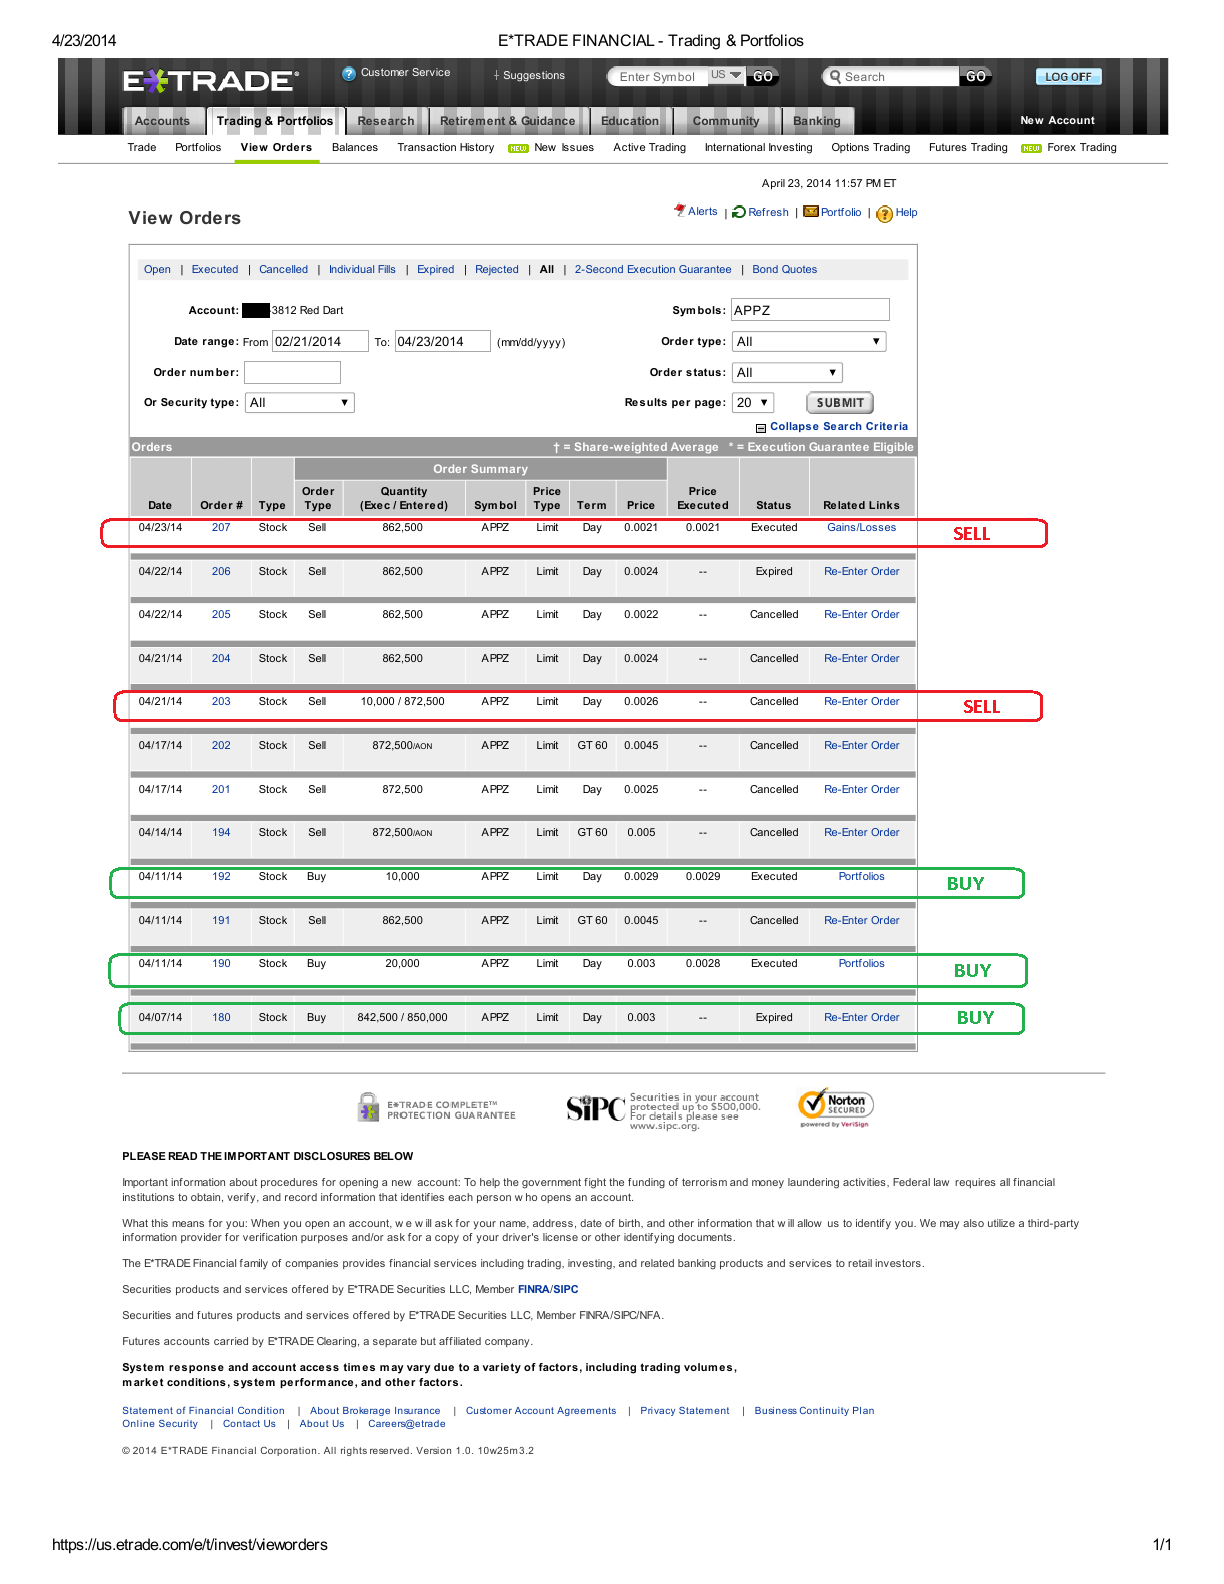Filter orders by Cancelled

pos(283,270)
